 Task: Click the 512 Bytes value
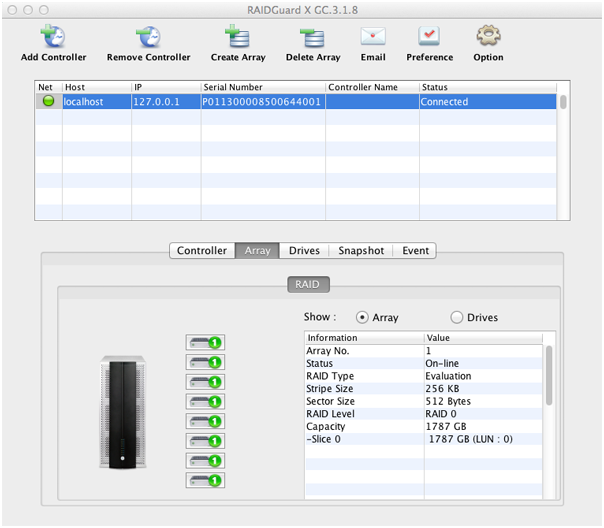[x=448, y=401]
